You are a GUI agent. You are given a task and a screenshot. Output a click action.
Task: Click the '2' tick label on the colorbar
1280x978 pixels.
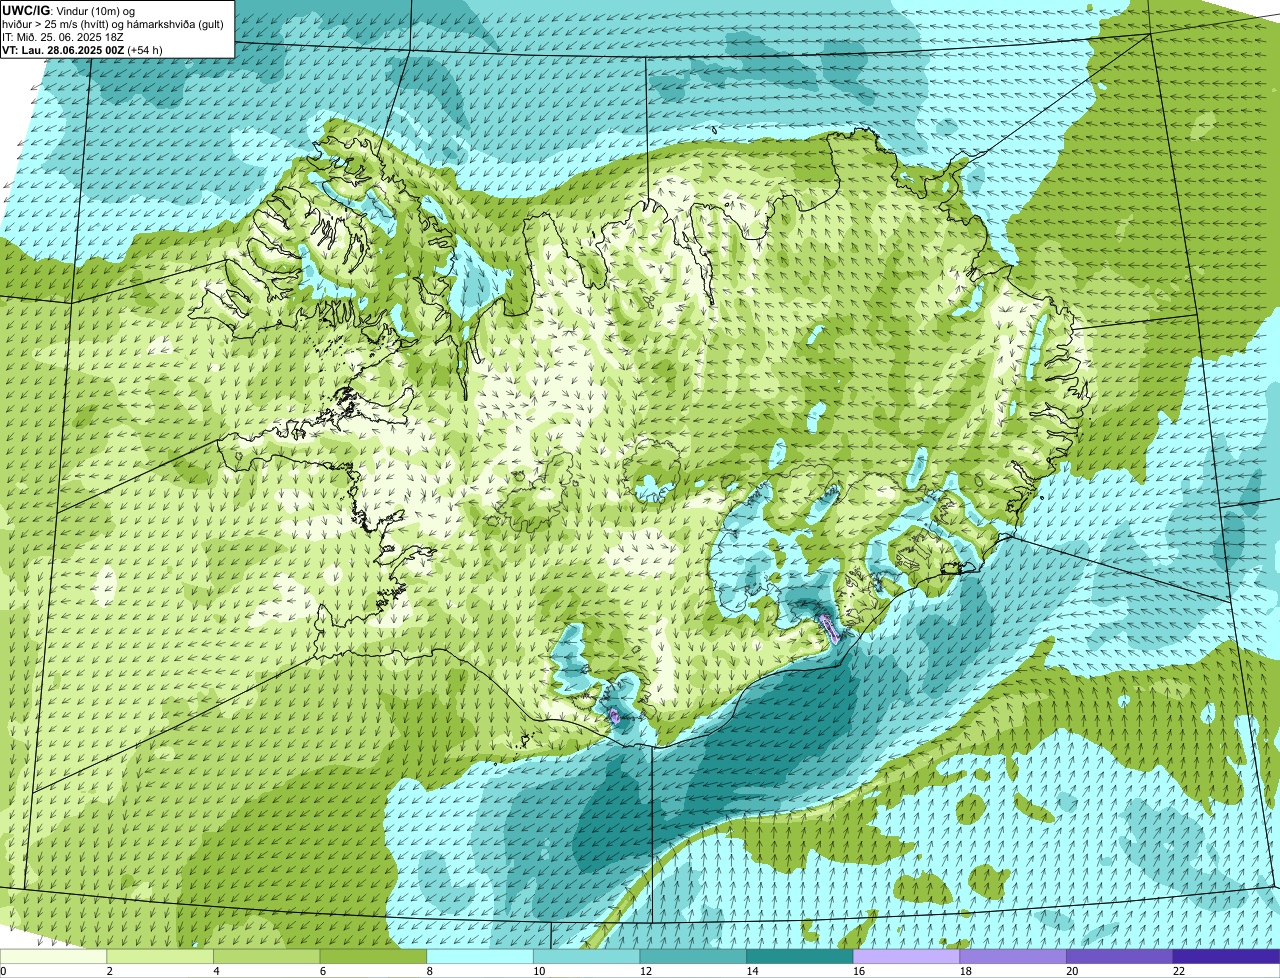109,971
